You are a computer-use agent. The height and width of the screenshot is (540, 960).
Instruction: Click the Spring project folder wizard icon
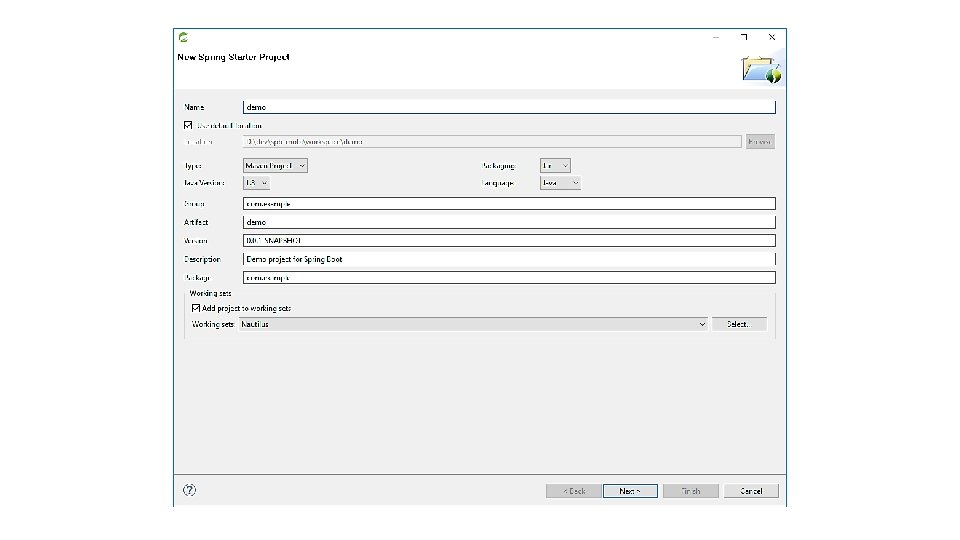761,69
